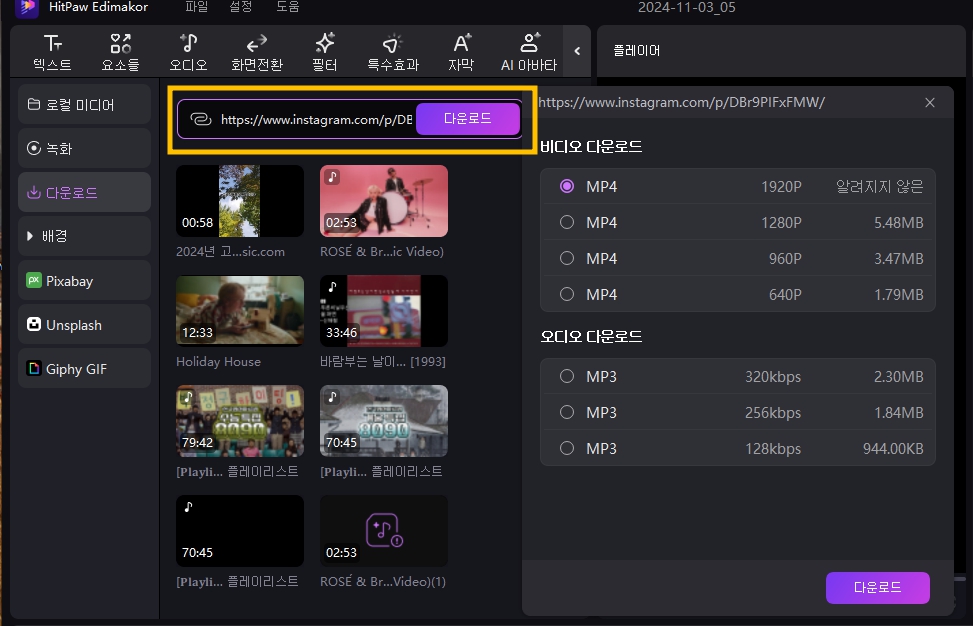Click the Instagram URL input field
This screenshot has height=626, width=973.
point(316,119)
